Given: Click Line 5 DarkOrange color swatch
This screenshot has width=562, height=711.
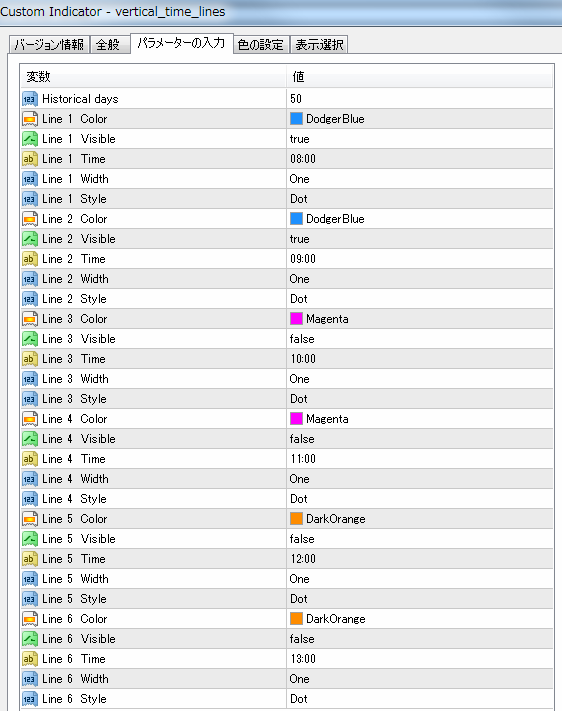Looking at the screenshot, I should coord(296,518).
